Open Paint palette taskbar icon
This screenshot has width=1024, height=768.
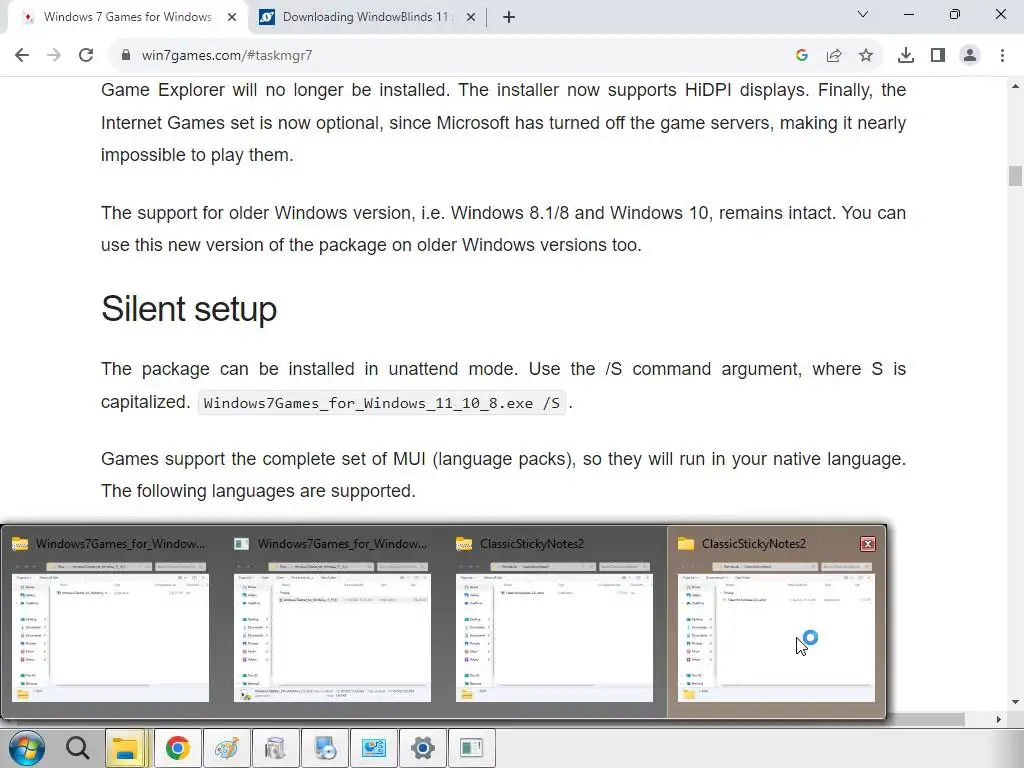(x=227, y=748)
